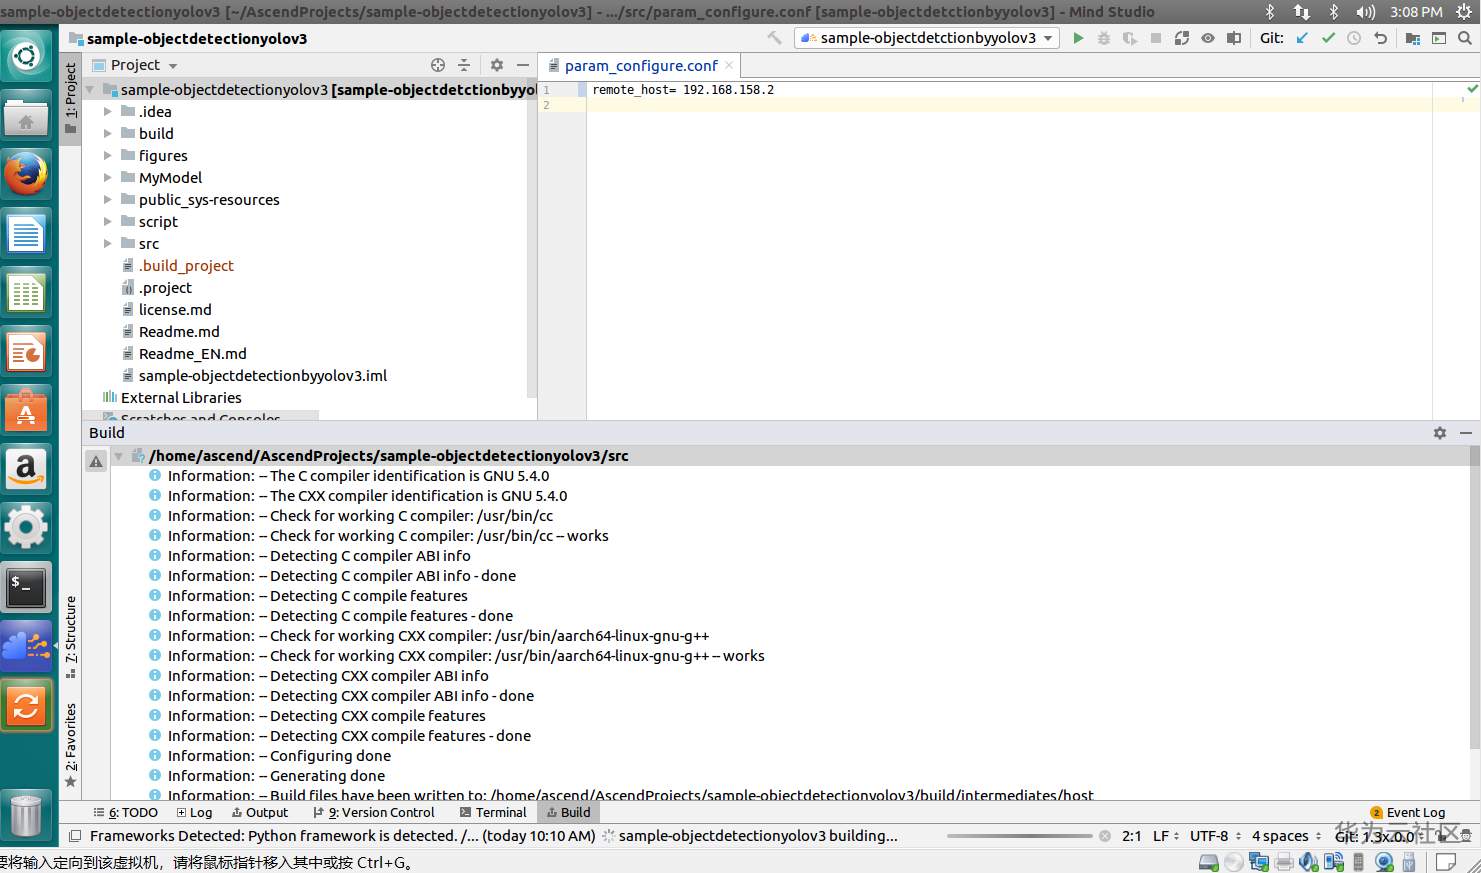Select the .build_project file
This screenshot has width=1481, height=873.
[x=186, y=266]
